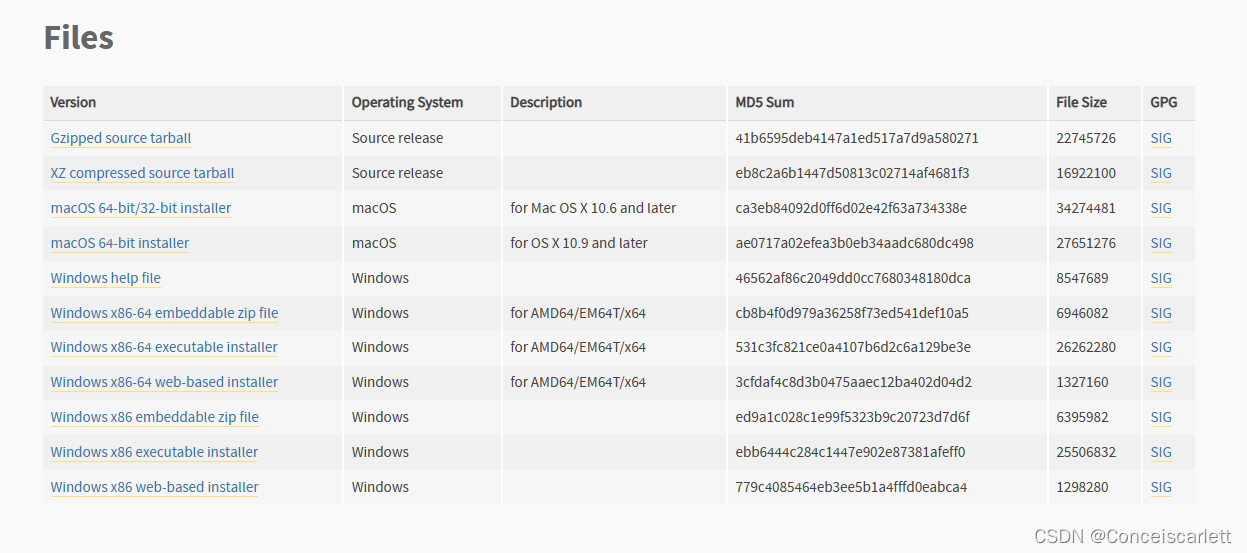Click the Version column header

click(73, 102)
